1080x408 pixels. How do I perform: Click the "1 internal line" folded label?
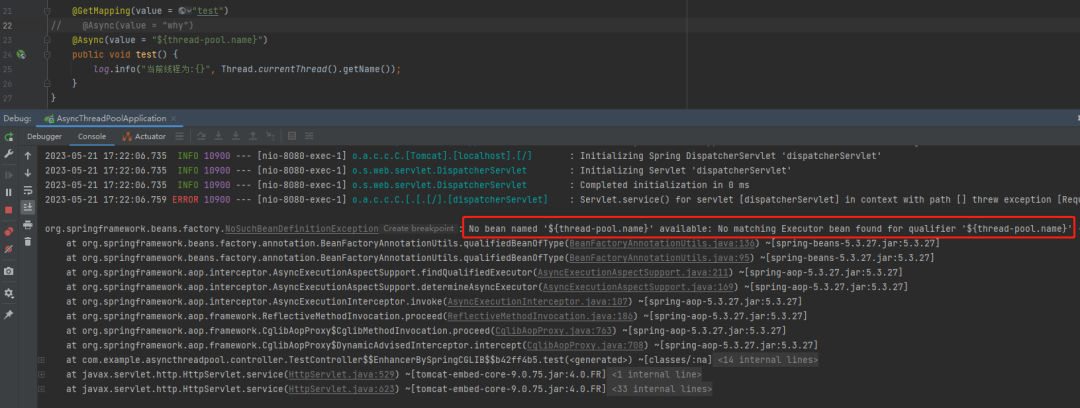656,374
